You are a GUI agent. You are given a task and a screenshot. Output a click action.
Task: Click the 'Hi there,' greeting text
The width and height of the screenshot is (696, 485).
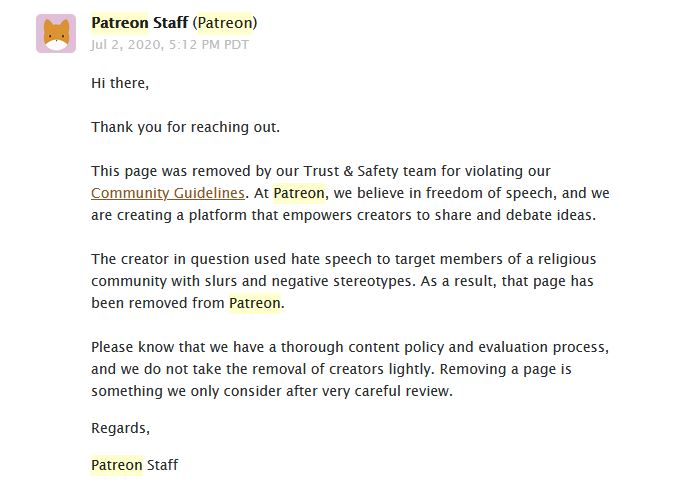pyautogui.click(x=120, y=83)
